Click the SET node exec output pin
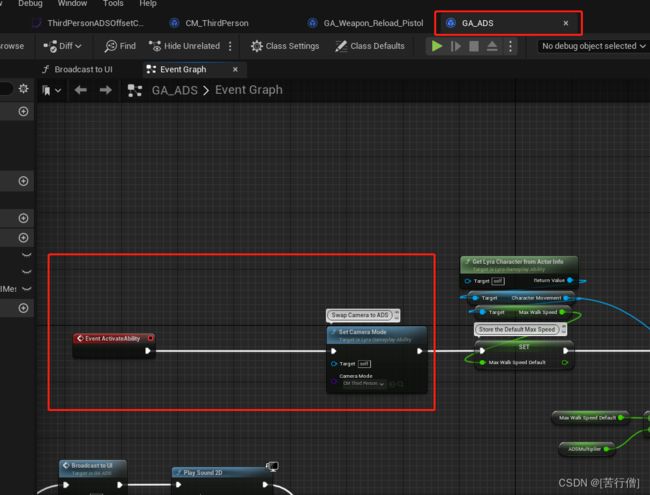Image resolution: width=650 pixels, height=495 pixels. 565,351
